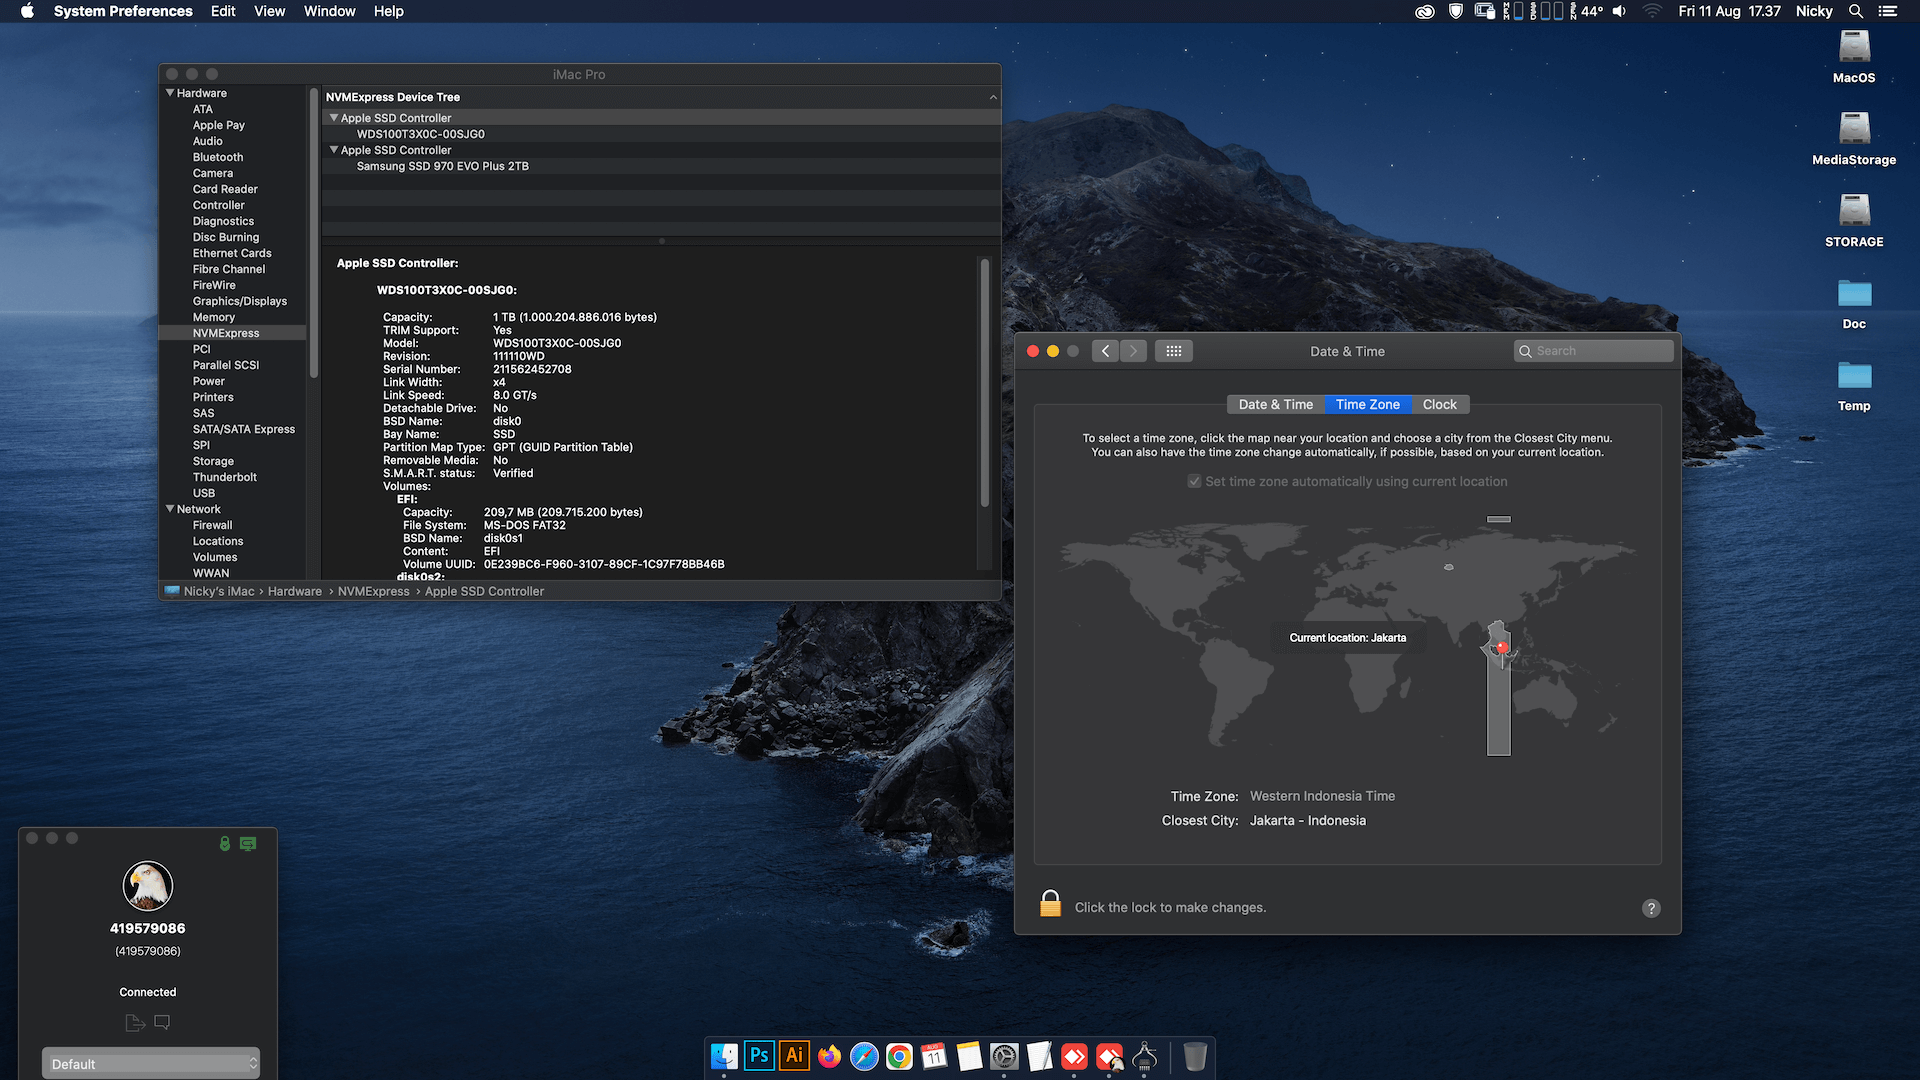Viewport: 1920px width, 1080px height.
Task: Toggle set time zone automatically checkbox
Action: [x=1194, y=481]
